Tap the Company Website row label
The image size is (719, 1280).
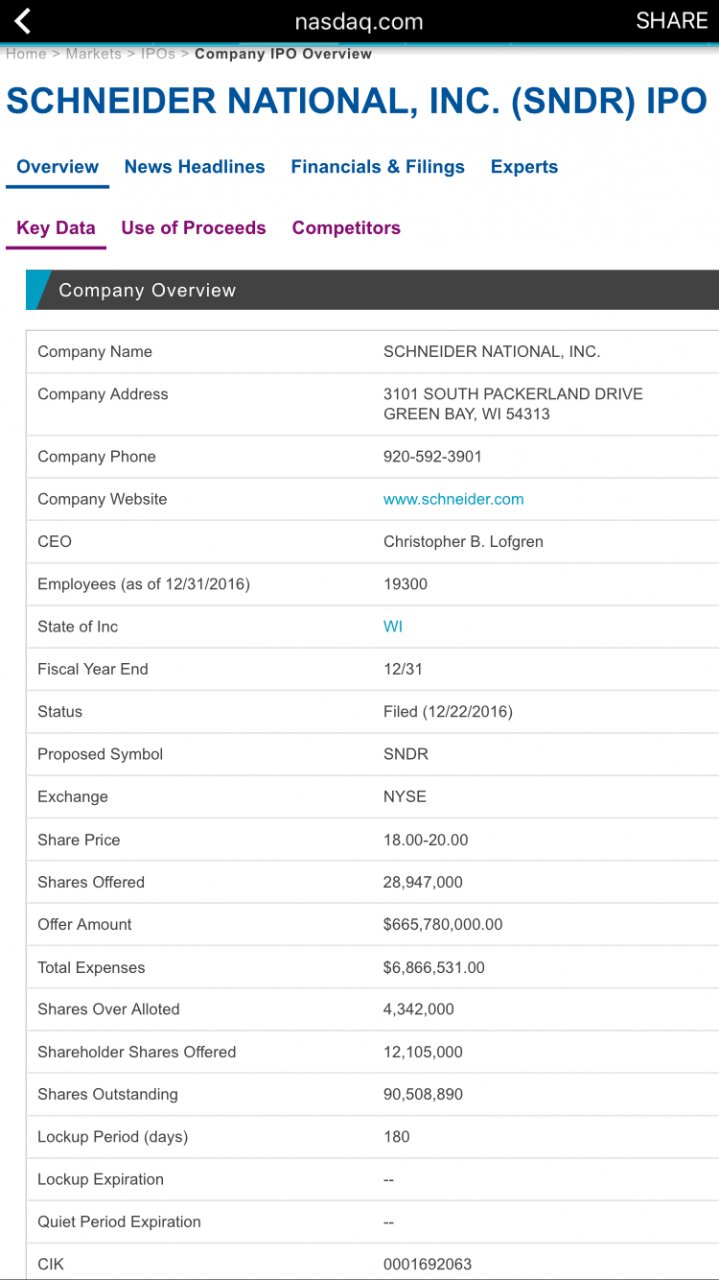point(102,499)
